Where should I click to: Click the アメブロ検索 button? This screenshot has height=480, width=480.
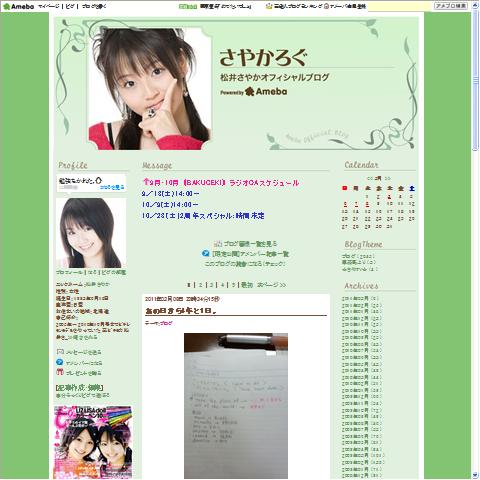click(451, 6)
